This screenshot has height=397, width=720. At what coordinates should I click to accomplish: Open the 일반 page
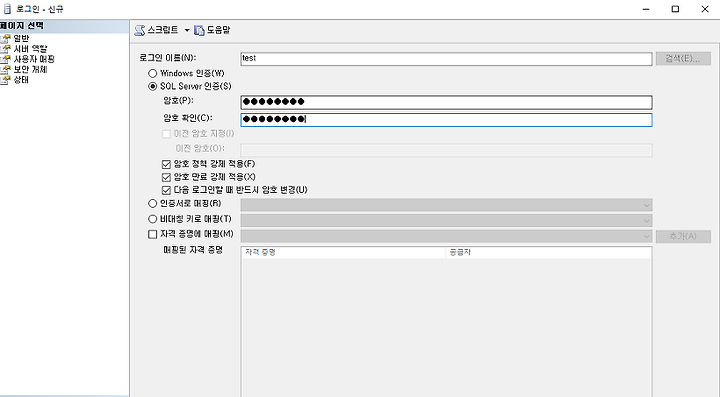[x=21, y=38]
